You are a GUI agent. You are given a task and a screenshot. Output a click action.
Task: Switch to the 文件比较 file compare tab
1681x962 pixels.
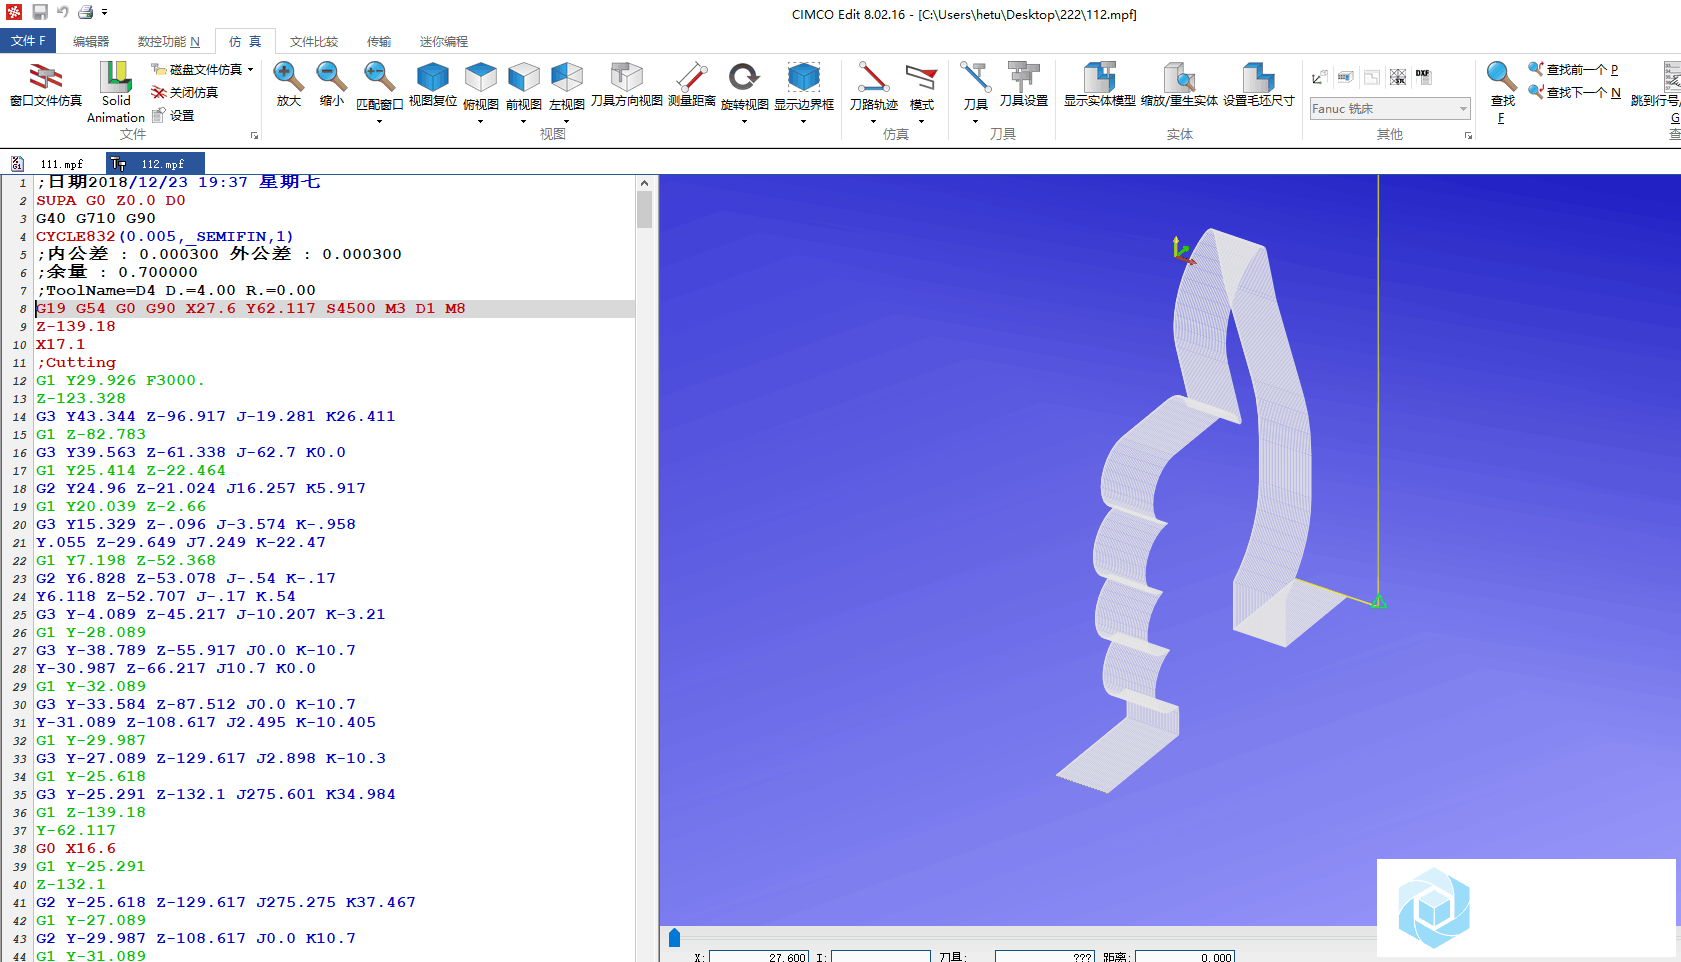(x=314, y=41)
